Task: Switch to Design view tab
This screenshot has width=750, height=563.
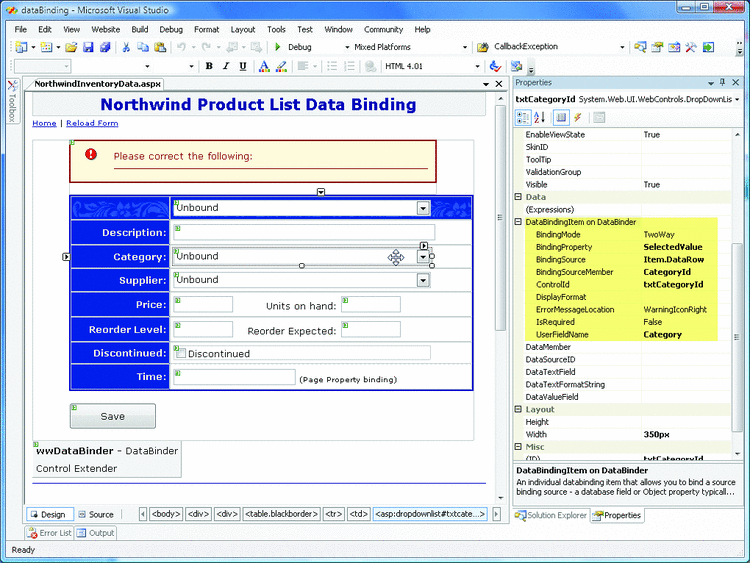Action: [50, 514]
